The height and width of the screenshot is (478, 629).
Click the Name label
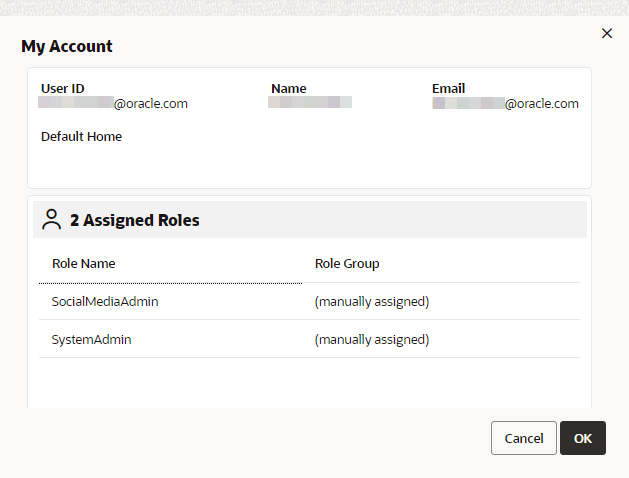pyautogui.click(x=289, y=88)
